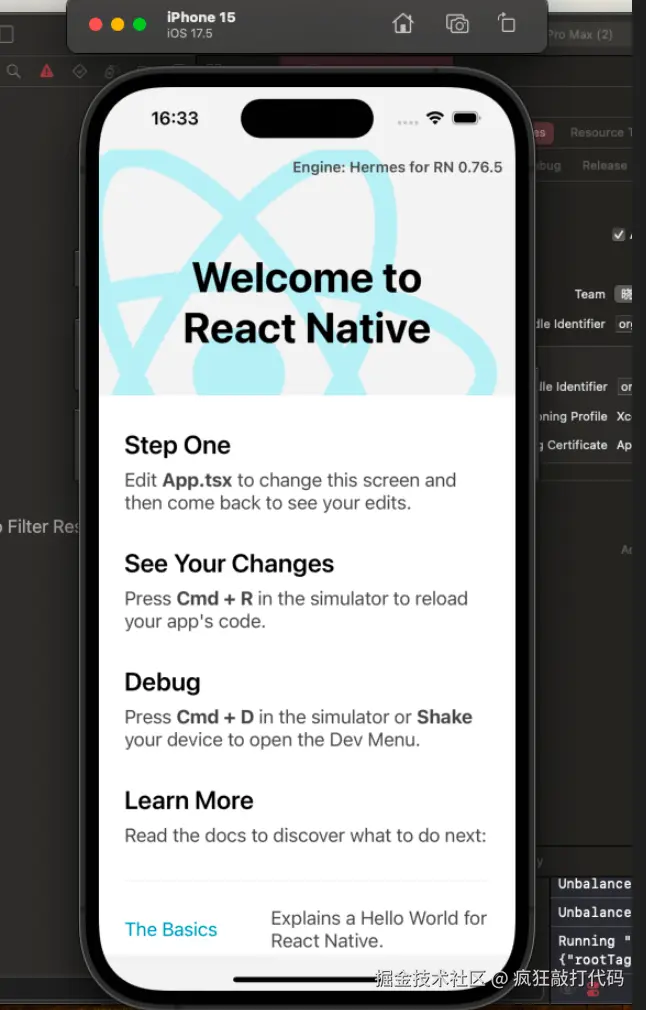Image resolution: width=646 pixels, height=1010 pixels.
Task: Click Bundle Identifier field just under Team
Action: point(625,324)
